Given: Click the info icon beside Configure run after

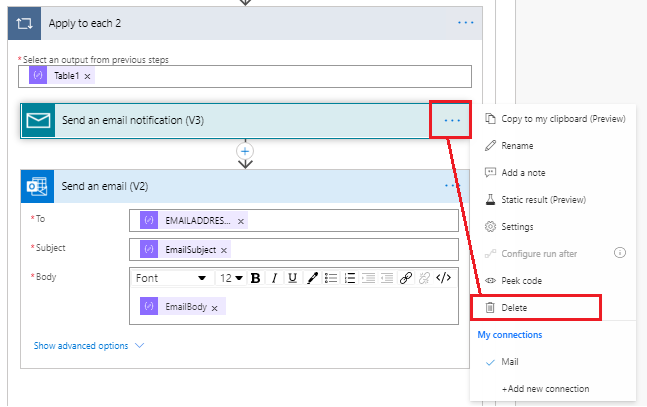Looking at the screenshot, I should point(620,253).
